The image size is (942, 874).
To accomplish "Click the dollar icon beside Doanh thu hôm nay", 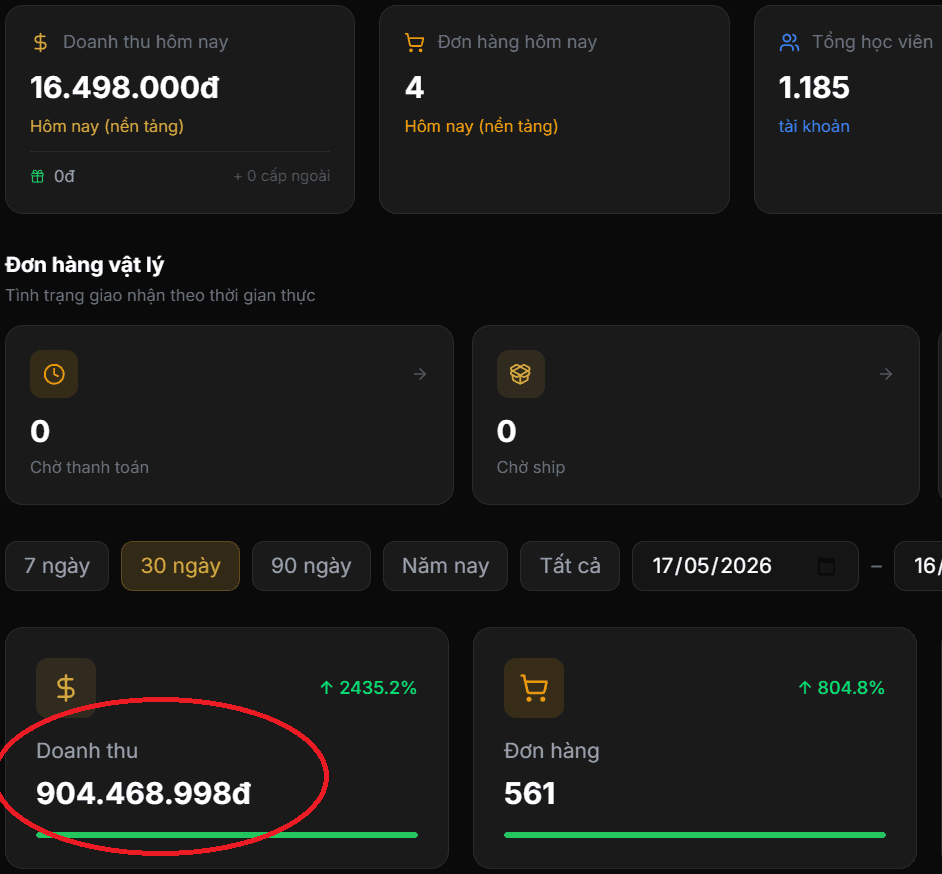I will coord(40,43).
